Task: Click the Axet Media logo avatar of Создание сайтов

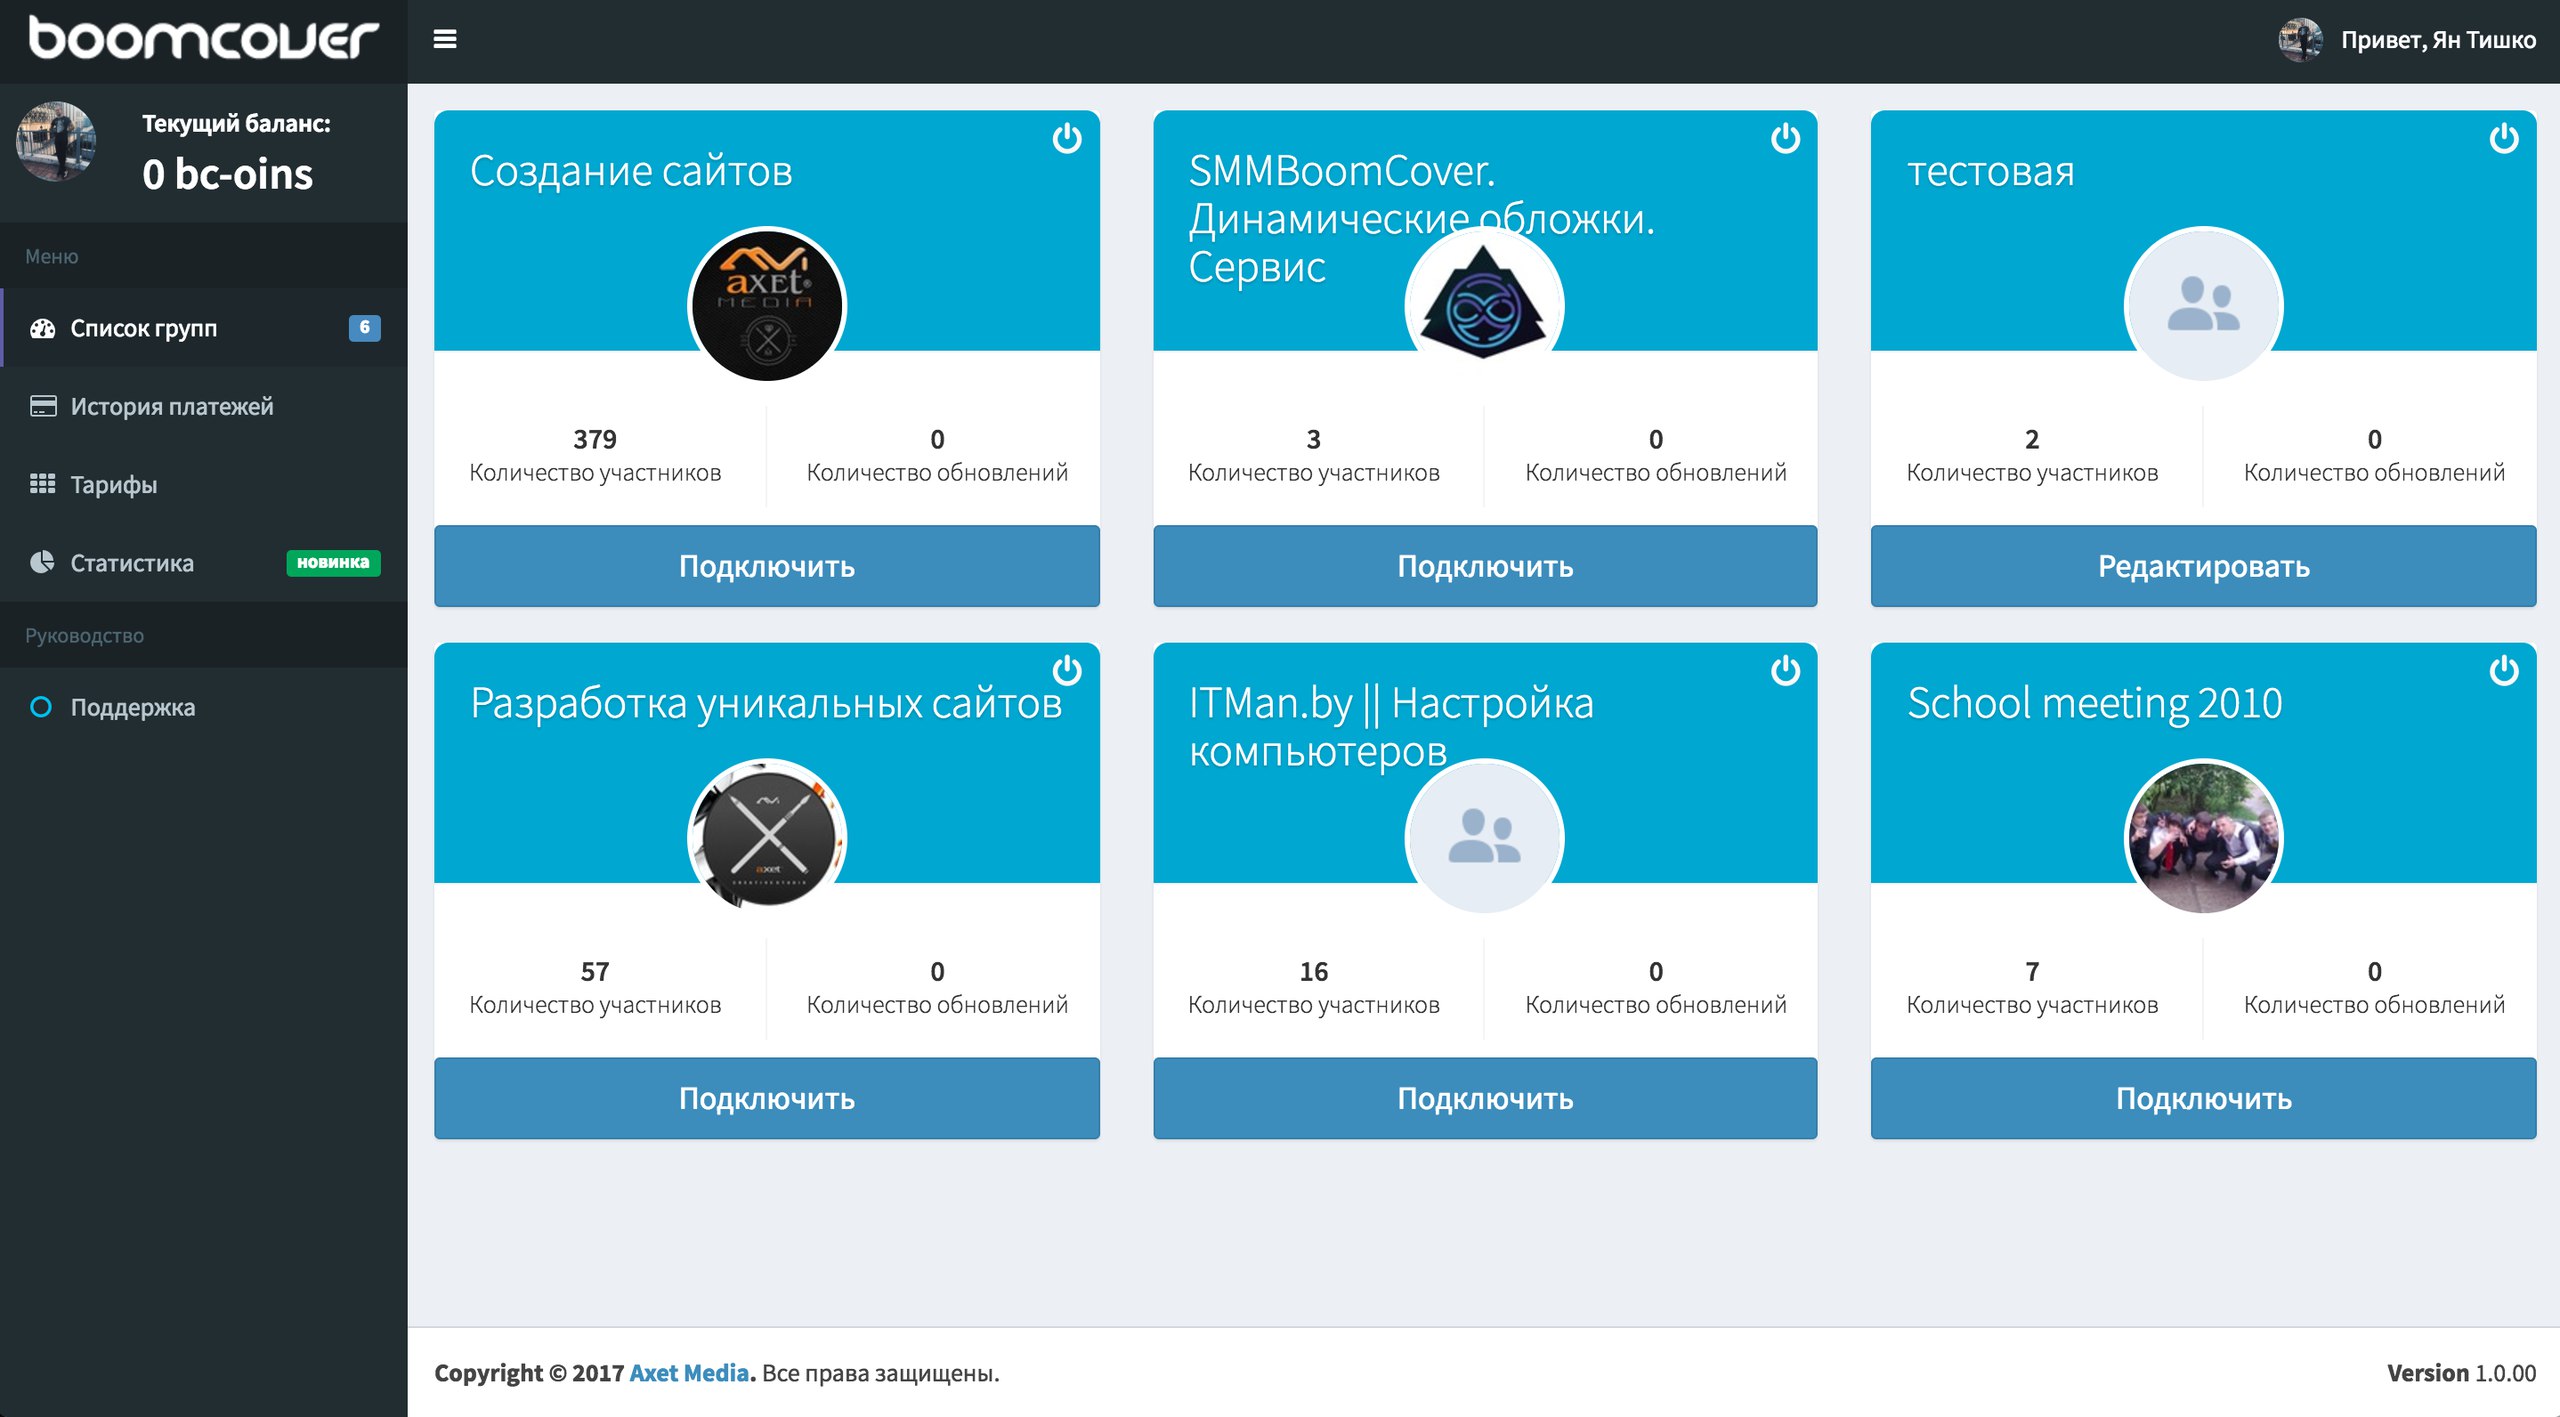Action: click(767, 306)
